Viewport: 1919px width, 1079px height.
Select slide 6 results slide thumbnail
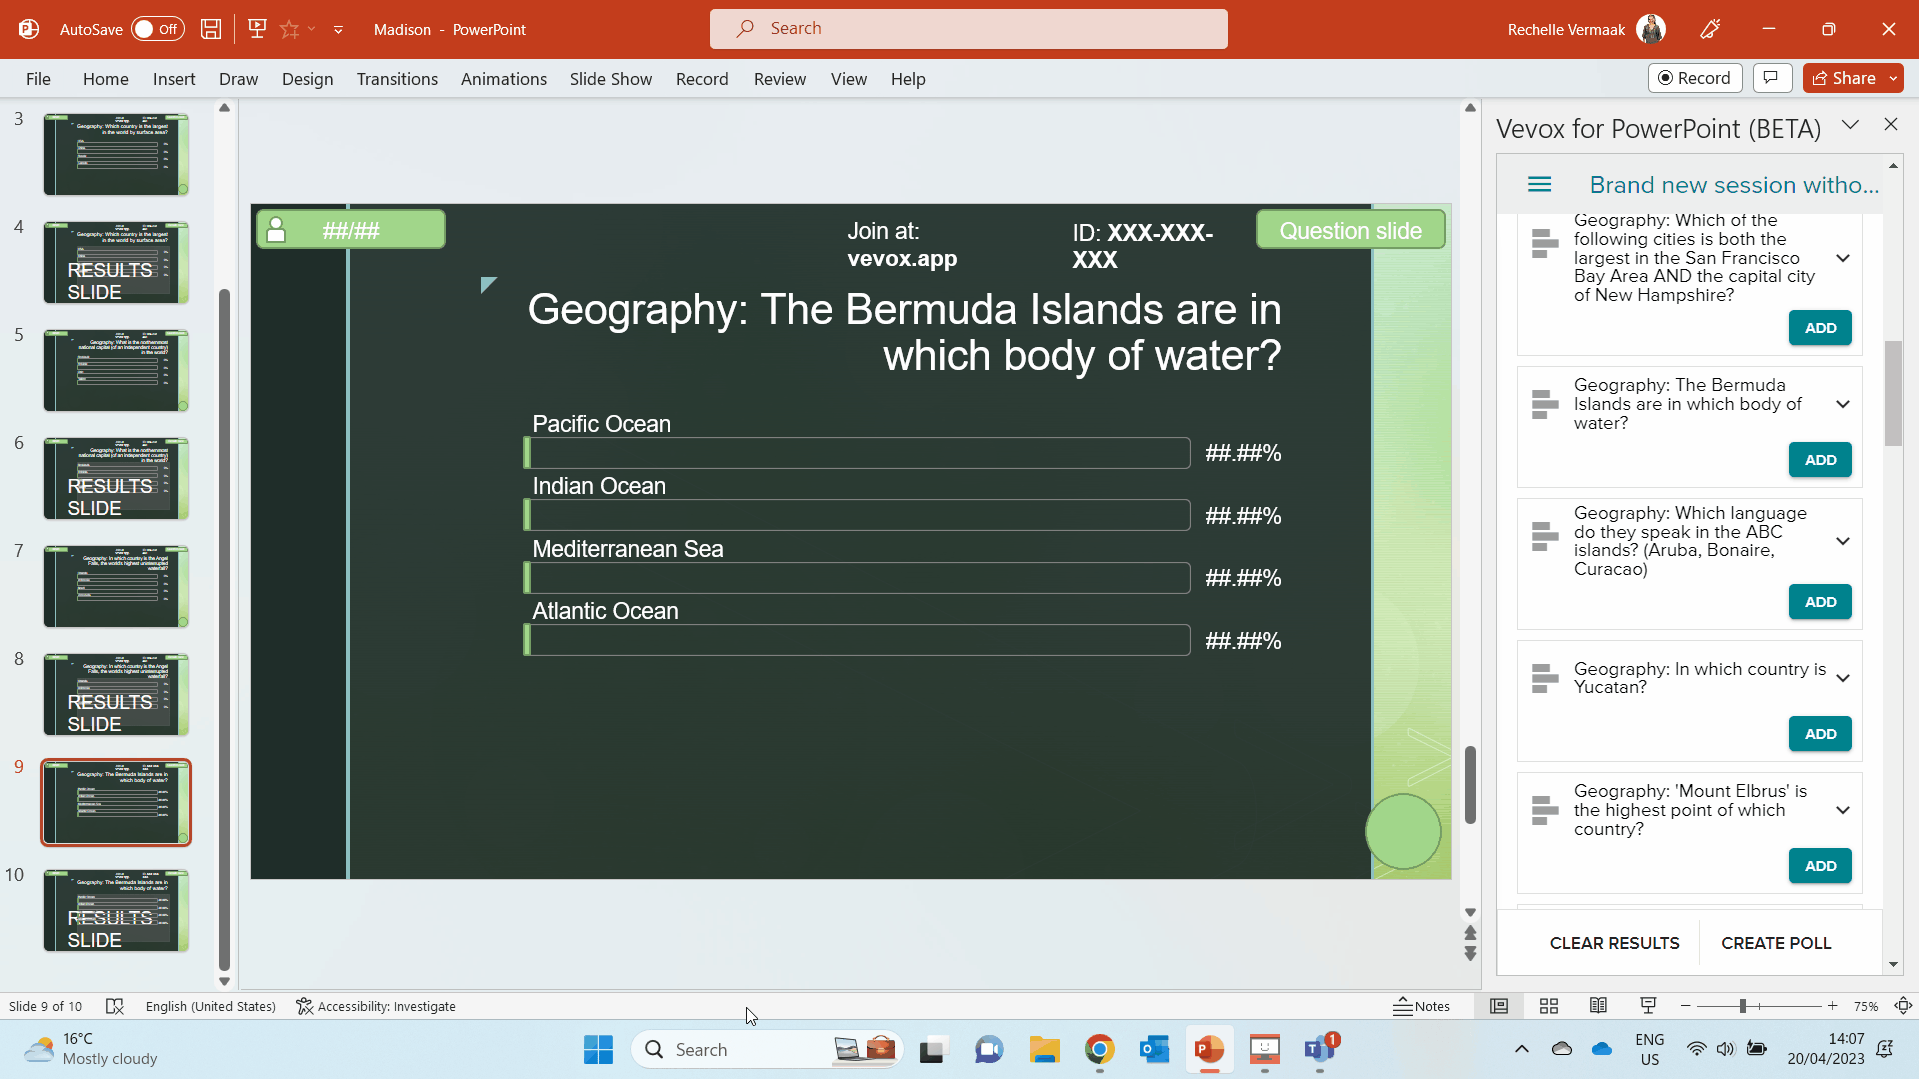click(x=116, y=478)
